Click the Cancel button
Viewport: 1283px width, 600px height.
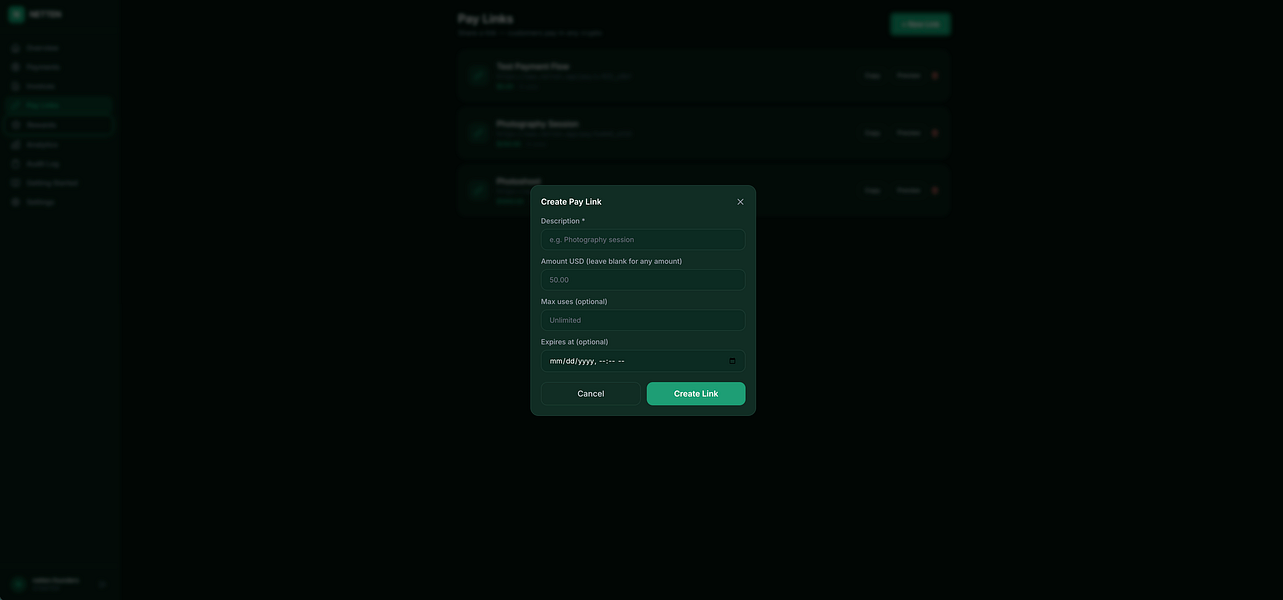point(591,394)
